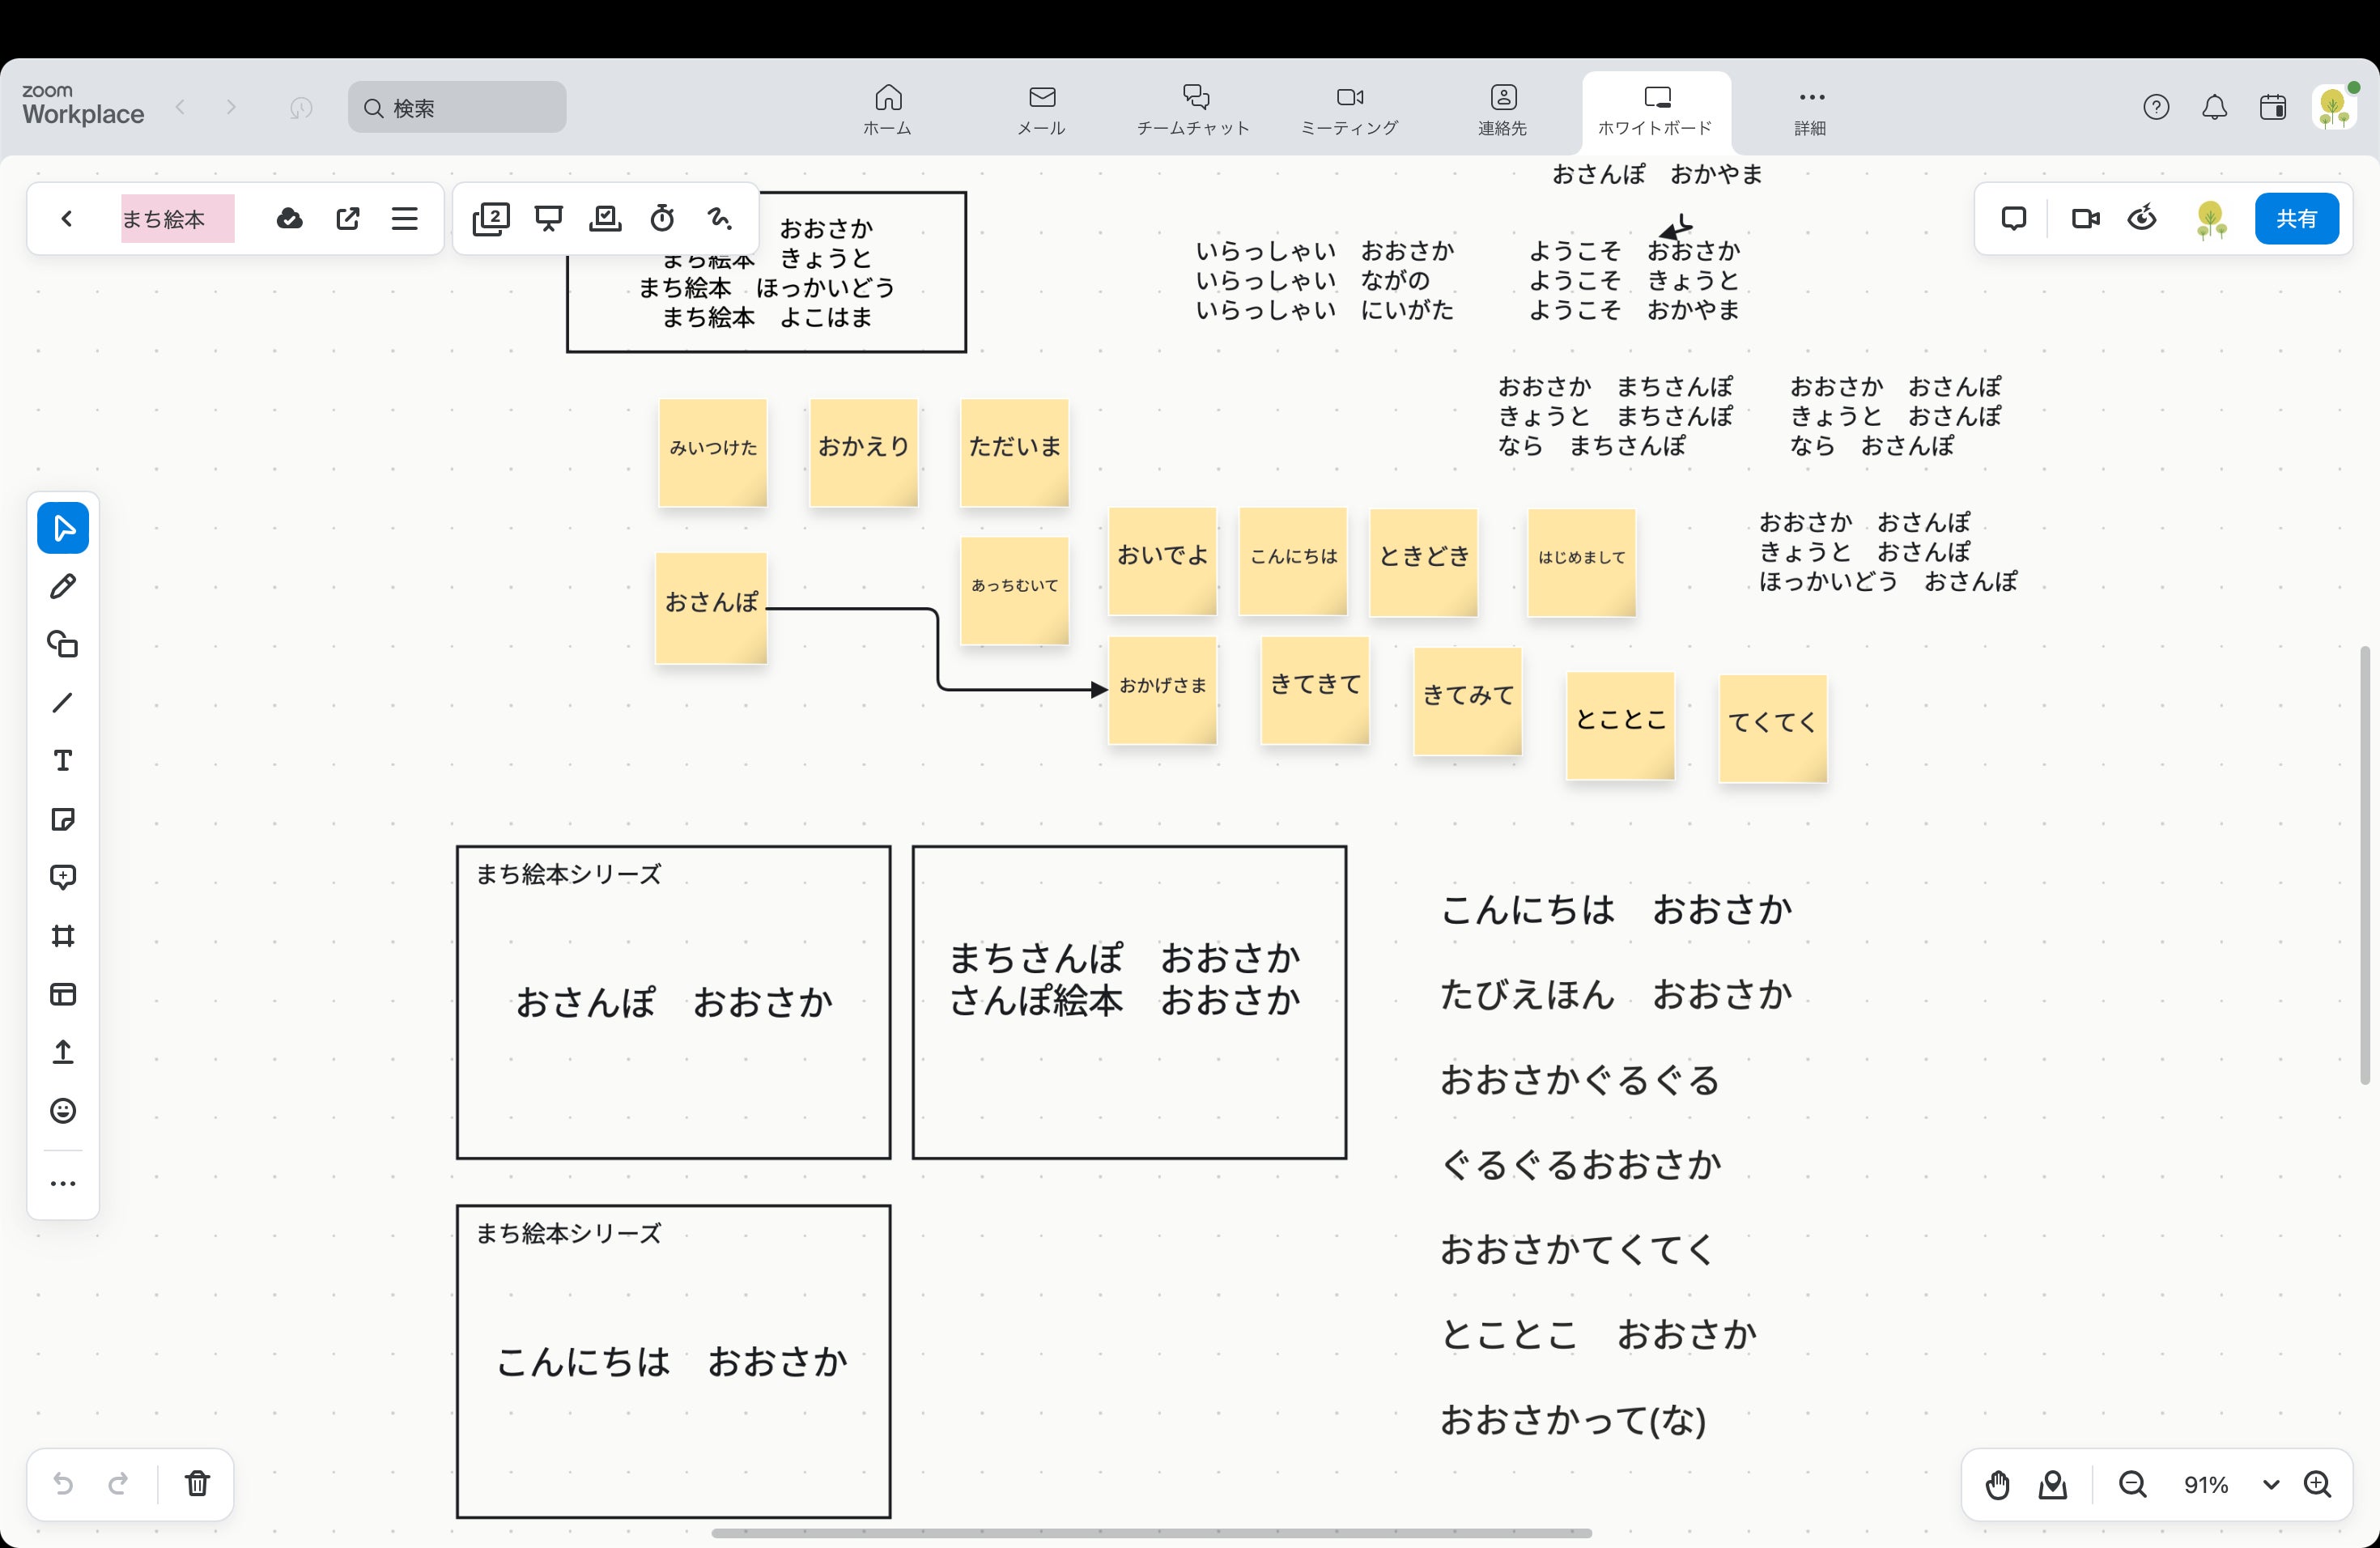Image resolution: width=2380 pixels, height=1548 pixels.
Task: Expand the 91% zoom level dropdown
Action: [2271, 1485]
